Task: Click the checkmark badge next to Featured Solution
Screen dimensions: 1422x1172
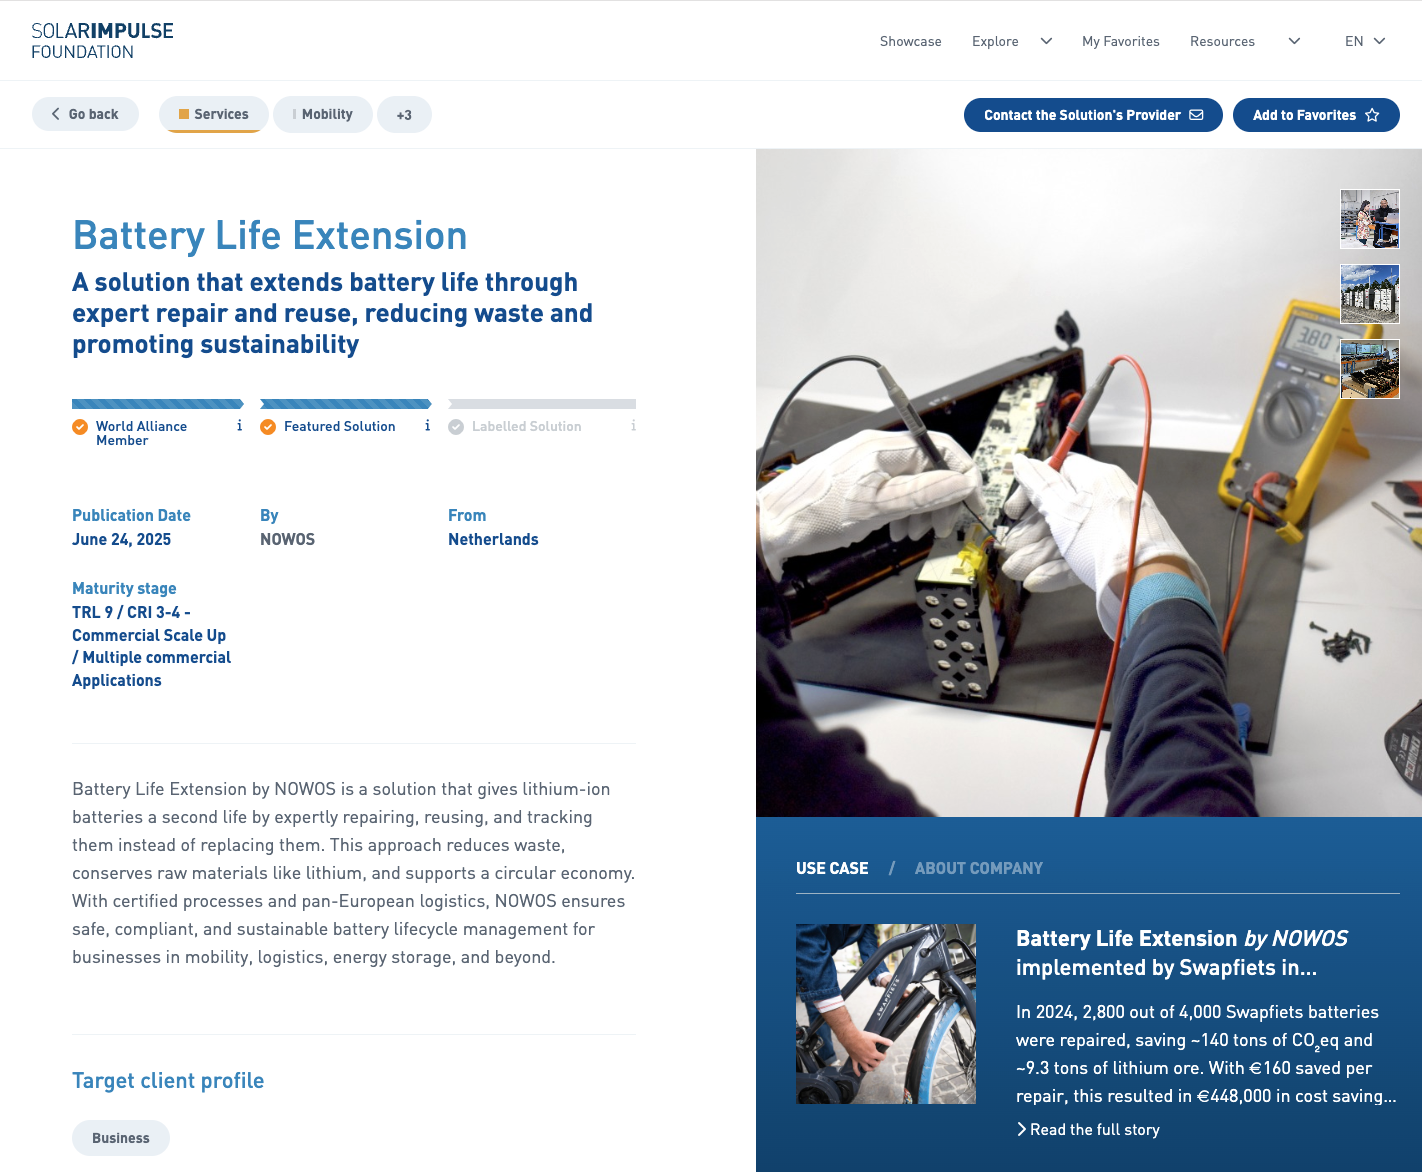Action: (268, 426)
